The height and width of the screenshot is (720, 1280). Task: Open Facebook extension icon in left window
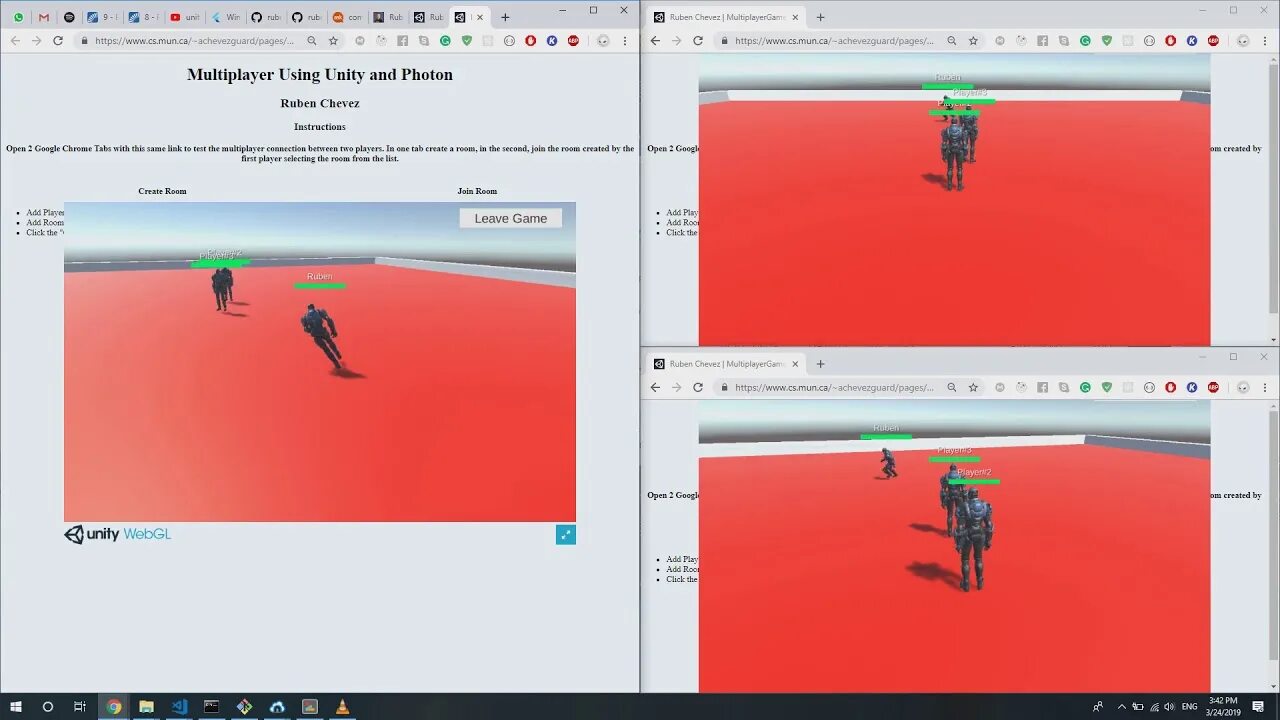pos(402,41)
